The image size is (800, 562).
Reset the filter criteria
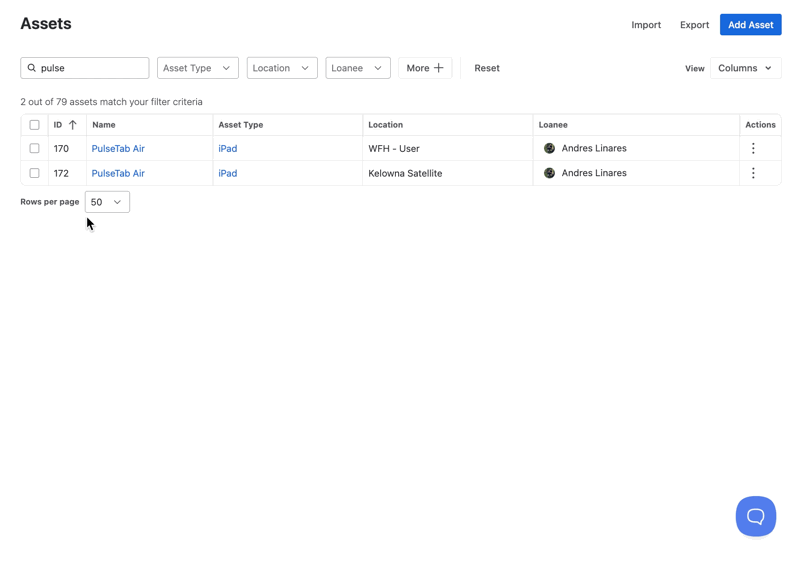(x=487, y=68)
